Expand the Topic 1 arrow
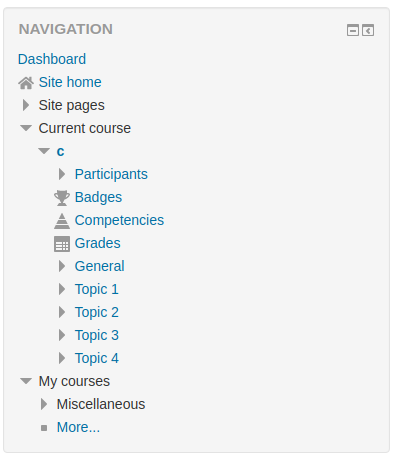Image resolution: width=396 pixels, height=460 pixels. coord(62,289)
